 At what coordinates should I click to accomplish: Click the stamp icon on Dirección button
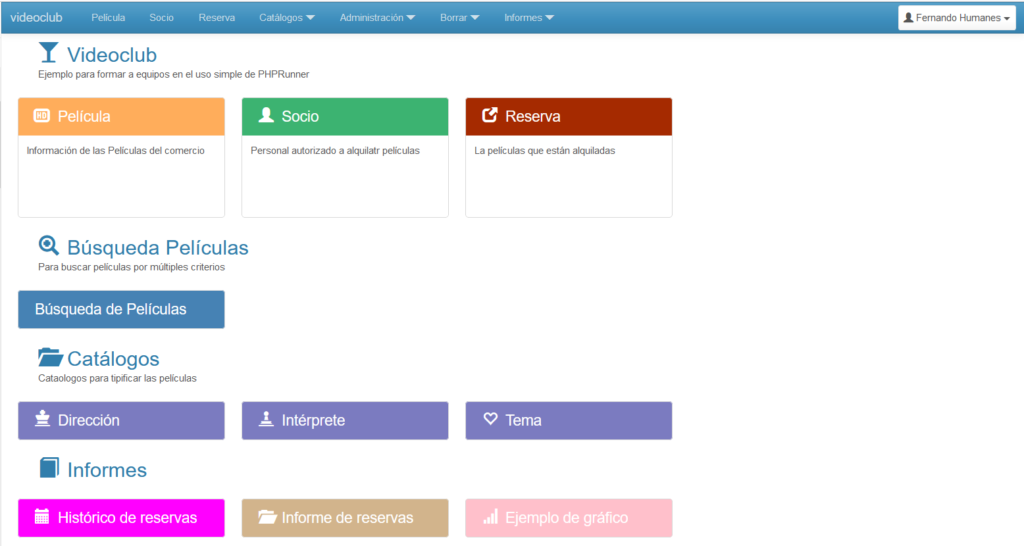pyautogui.click(x=42, y=420)
